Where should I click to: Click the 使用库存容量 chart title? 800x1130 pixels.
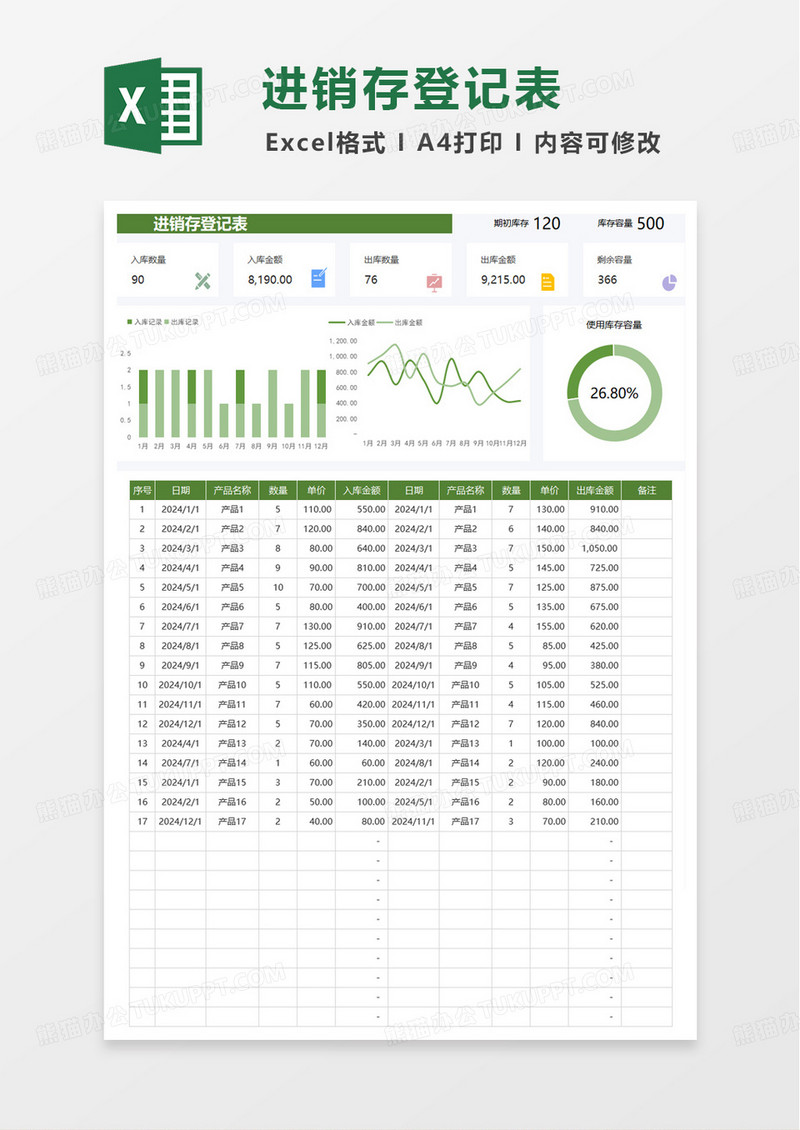tap(614, 325)
